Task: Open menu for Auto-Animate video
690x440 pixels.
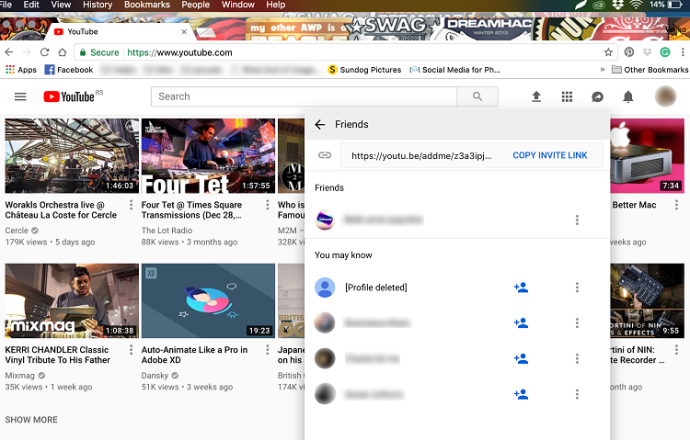Action: click(x=267, y=350)
